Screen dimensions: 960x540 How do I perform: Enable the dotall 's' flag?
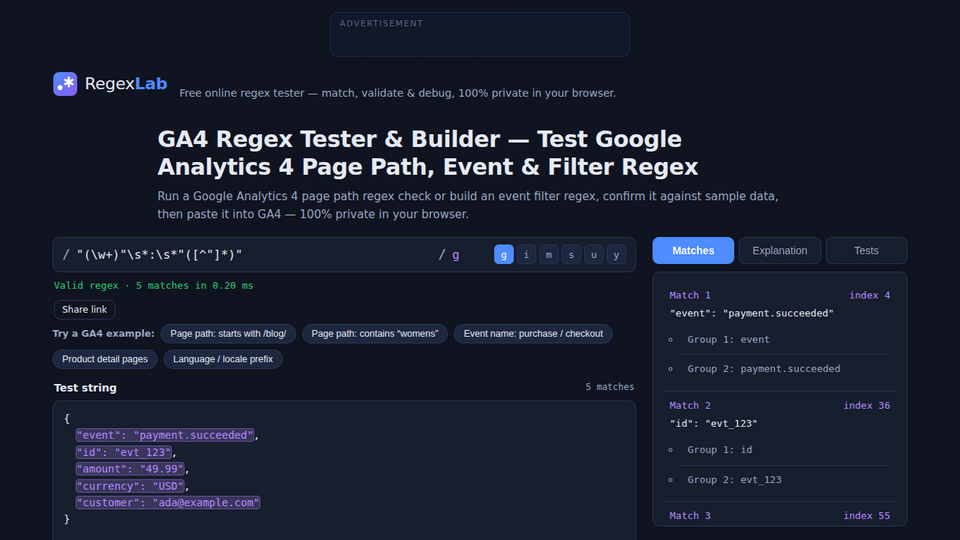tap(571, 255)
